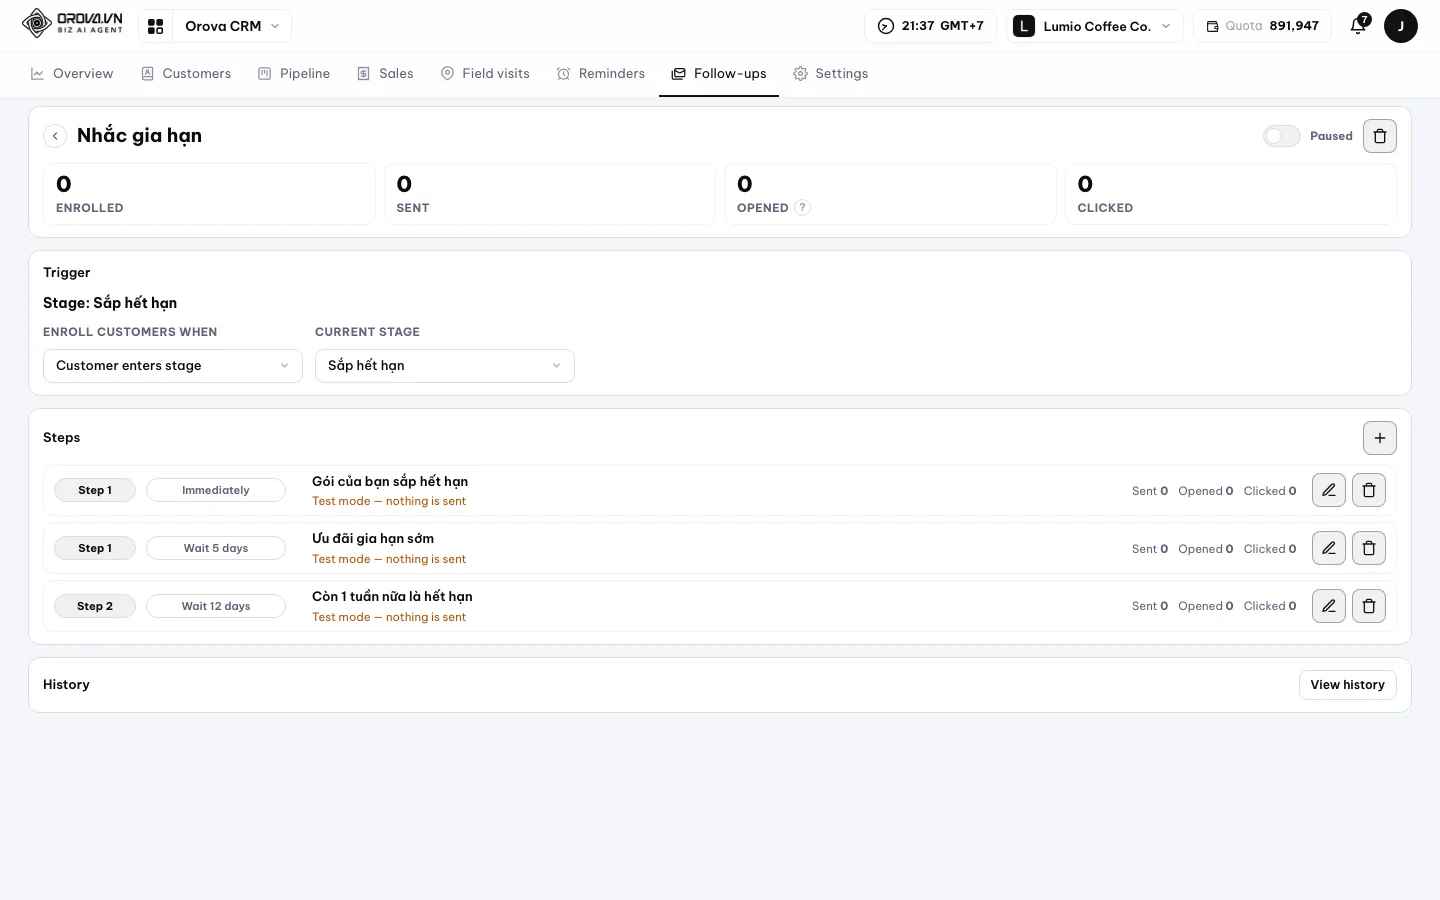Edit the step Gói của bạn sắp hết hạn
Screen dimensions: 1440x900
click(1329, 490)
